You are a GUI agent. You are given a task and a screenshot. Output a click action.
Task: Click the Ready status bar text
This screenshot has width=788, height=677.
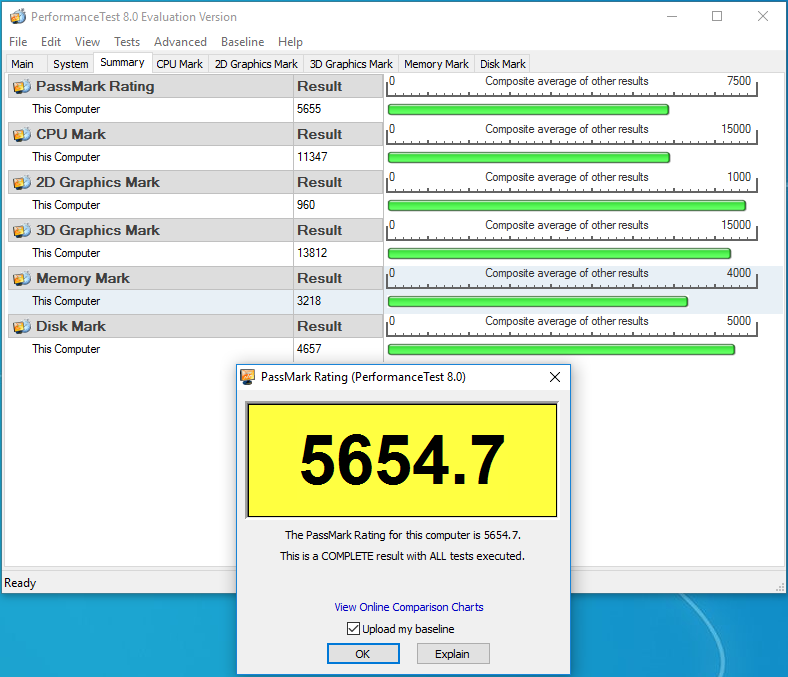pos(20,583)
